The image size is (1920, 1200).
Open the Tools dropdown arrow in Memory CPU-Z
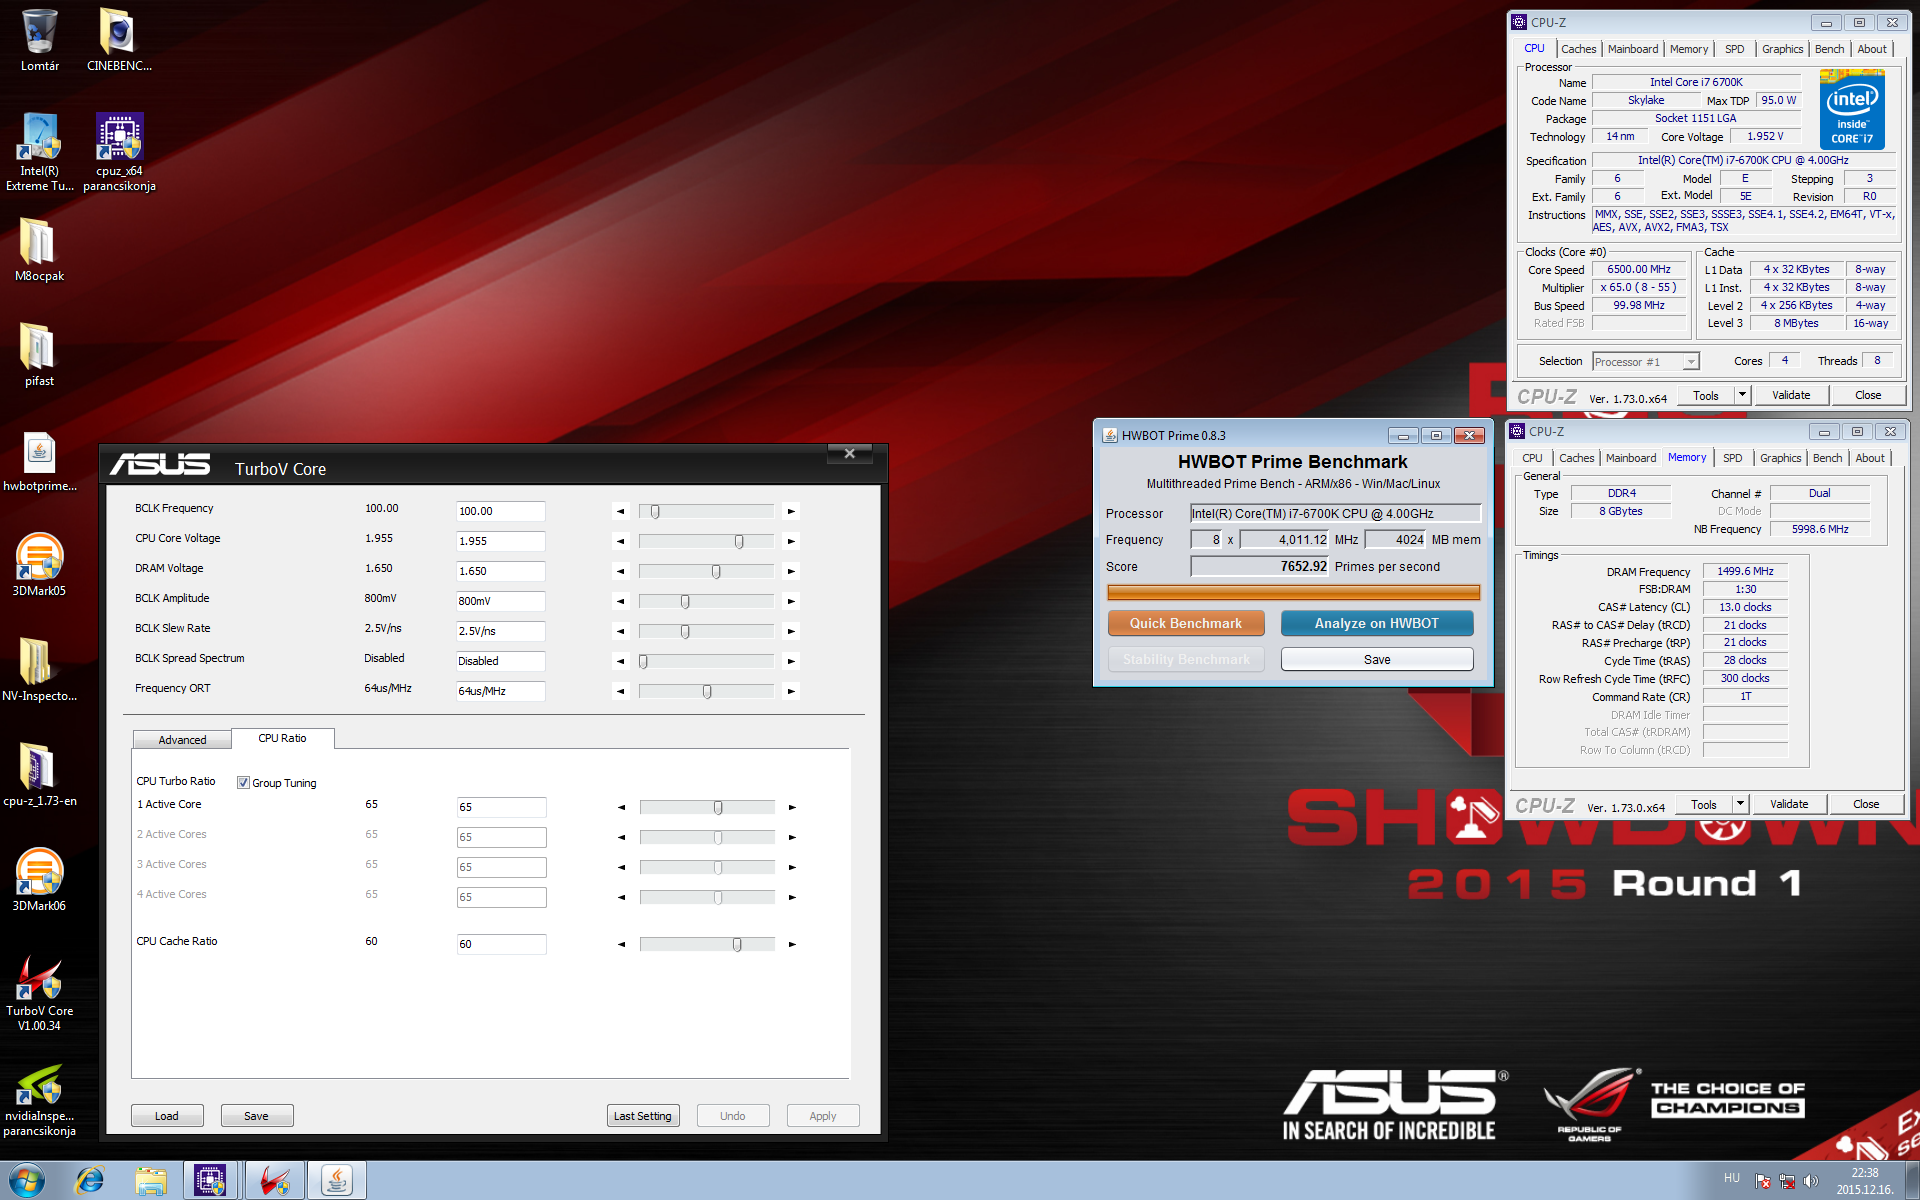point(1740,804)
